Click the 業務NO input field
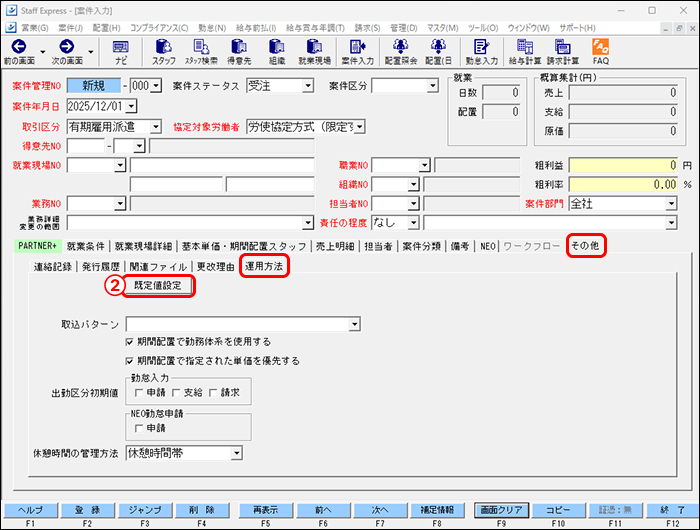700x530 pixels. (x=92, y=204)
